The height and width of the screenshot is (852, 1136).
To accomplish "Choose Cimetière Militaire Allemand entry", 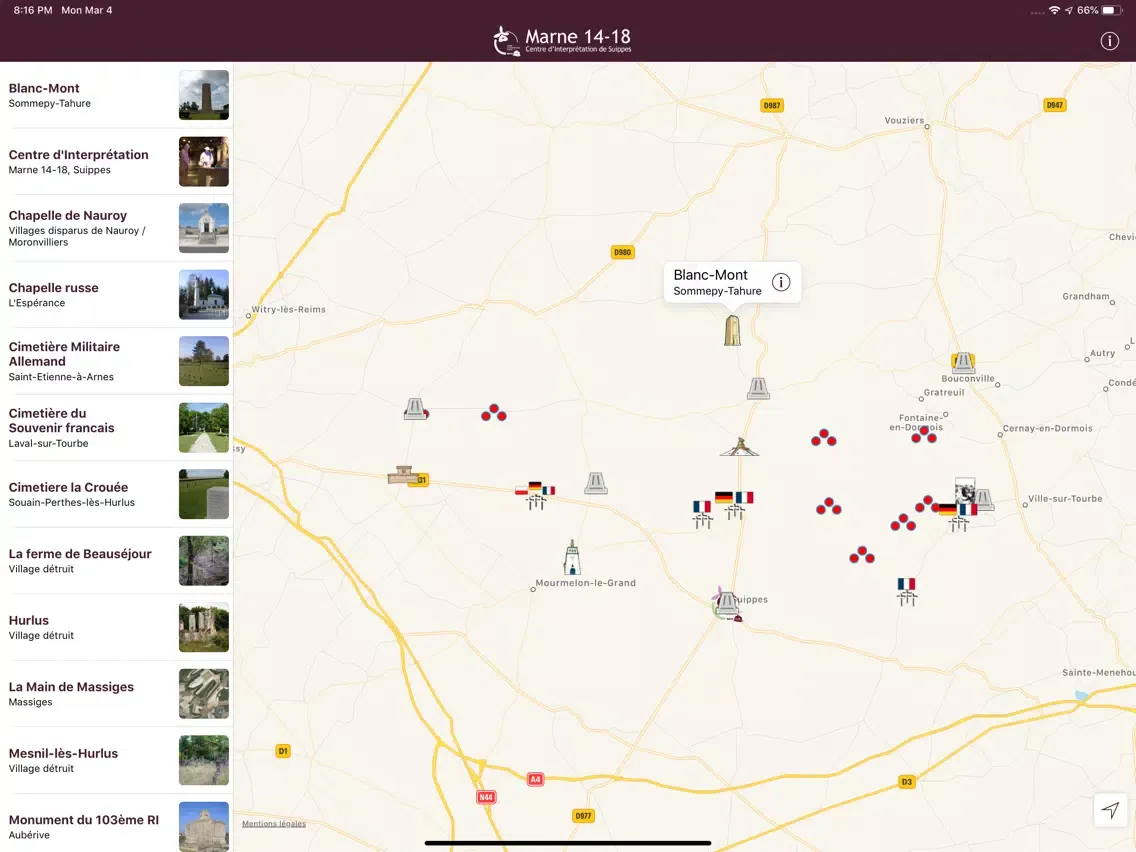I will coord(116,361).
